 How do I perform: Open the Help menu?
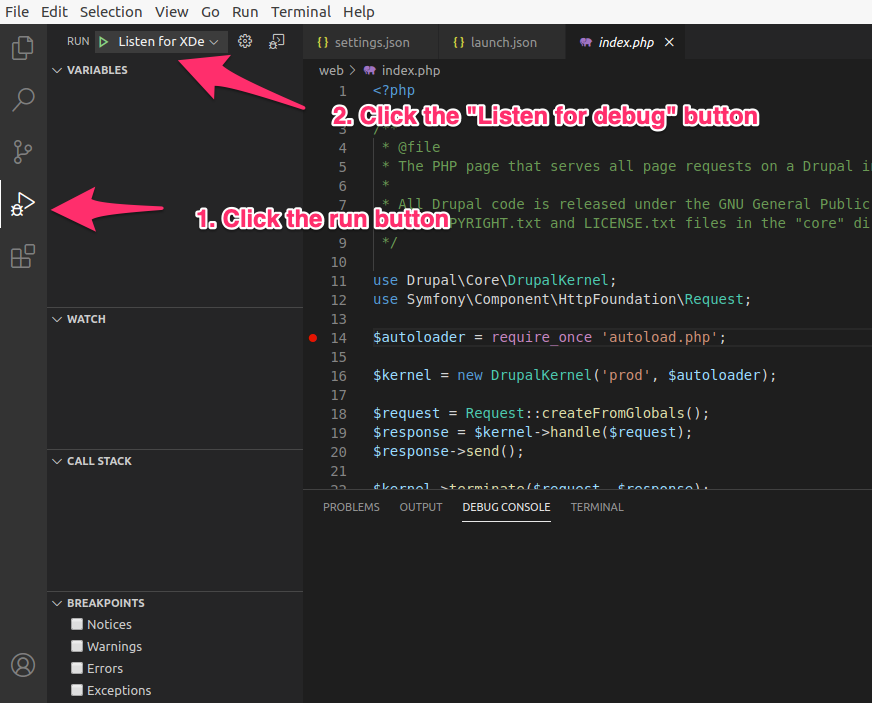(x=359, y=12)
